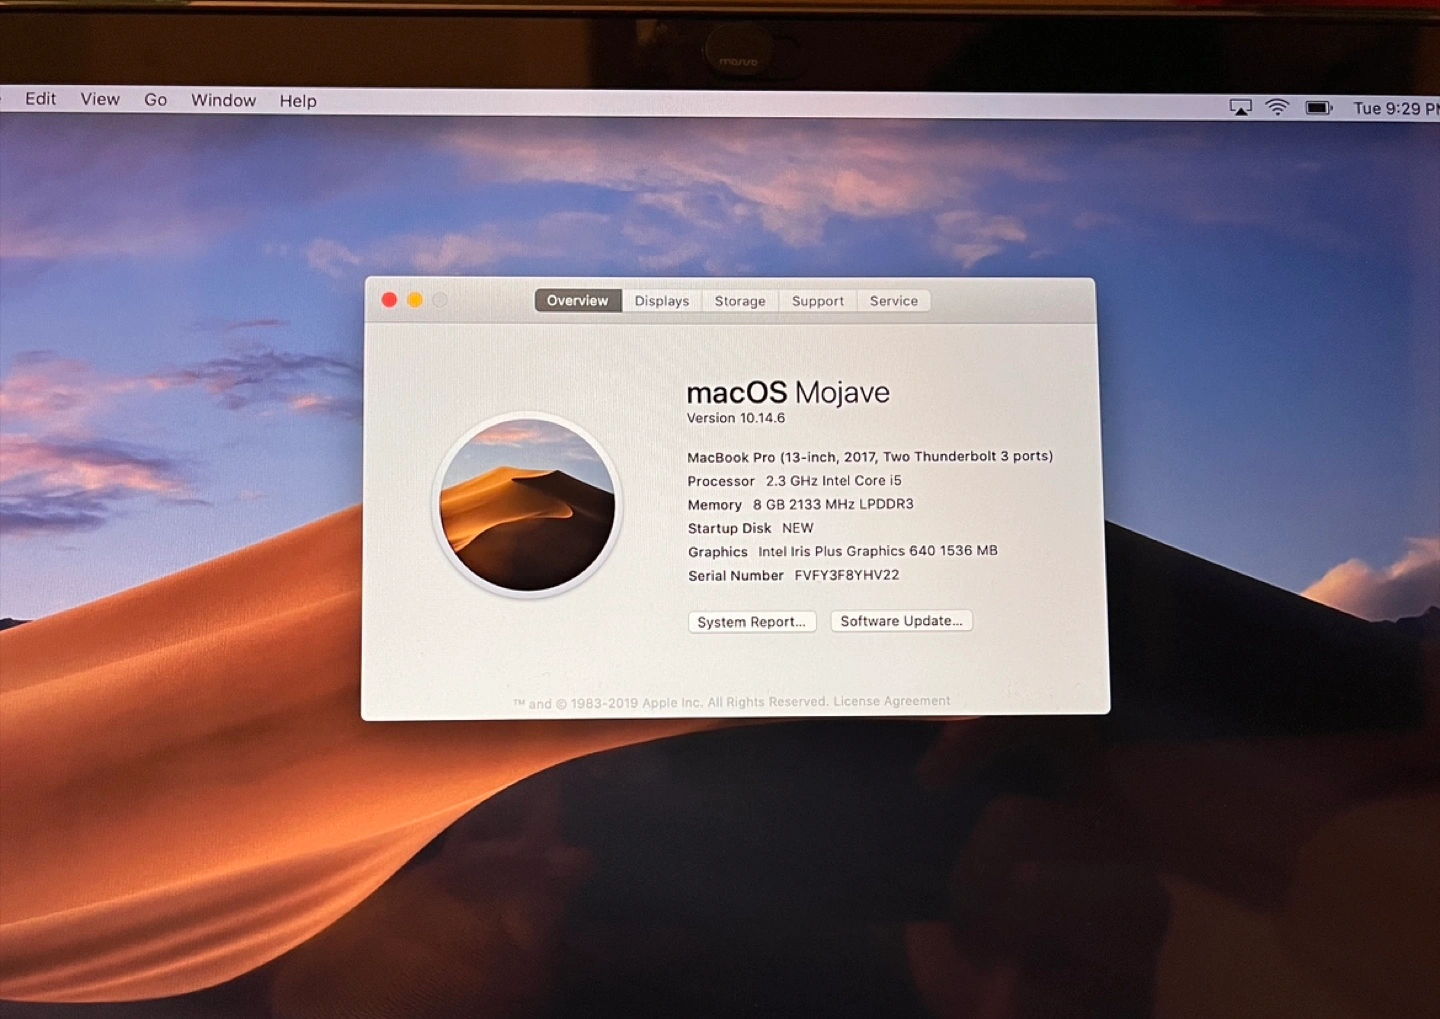
Task: Click the startup disk name NEW
Action: (798, 527)
